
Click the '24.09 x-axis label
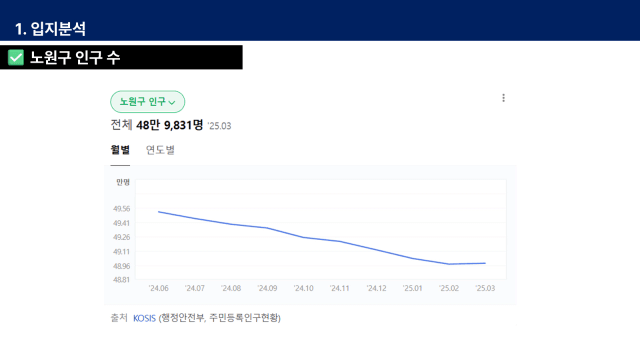(267, 288)
